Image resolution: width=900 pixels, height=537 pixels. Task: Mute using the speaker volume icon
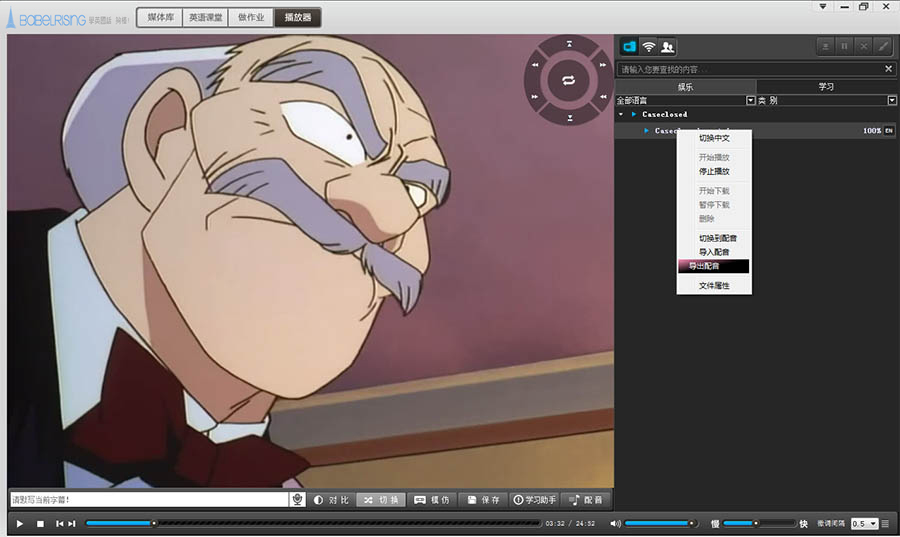pos(615,523)
